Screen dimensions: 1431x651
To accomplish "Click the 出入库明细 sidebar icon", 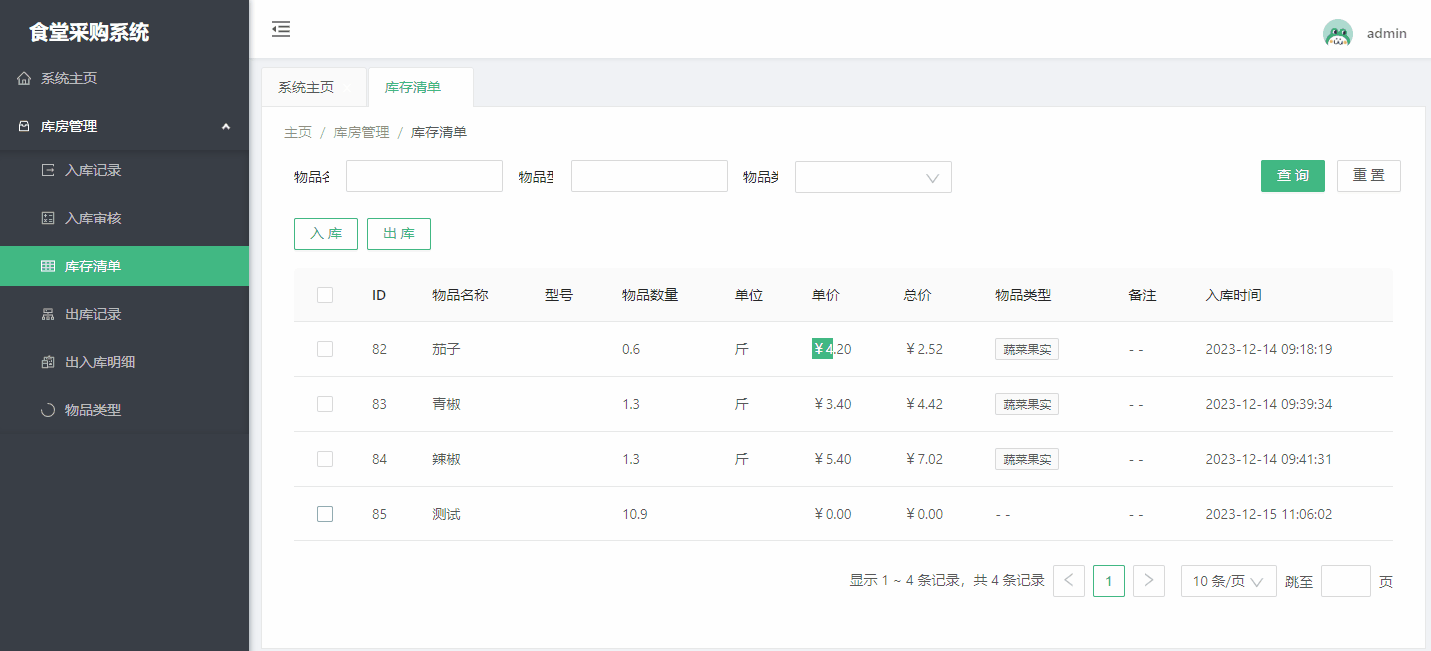I will [48, 362].
